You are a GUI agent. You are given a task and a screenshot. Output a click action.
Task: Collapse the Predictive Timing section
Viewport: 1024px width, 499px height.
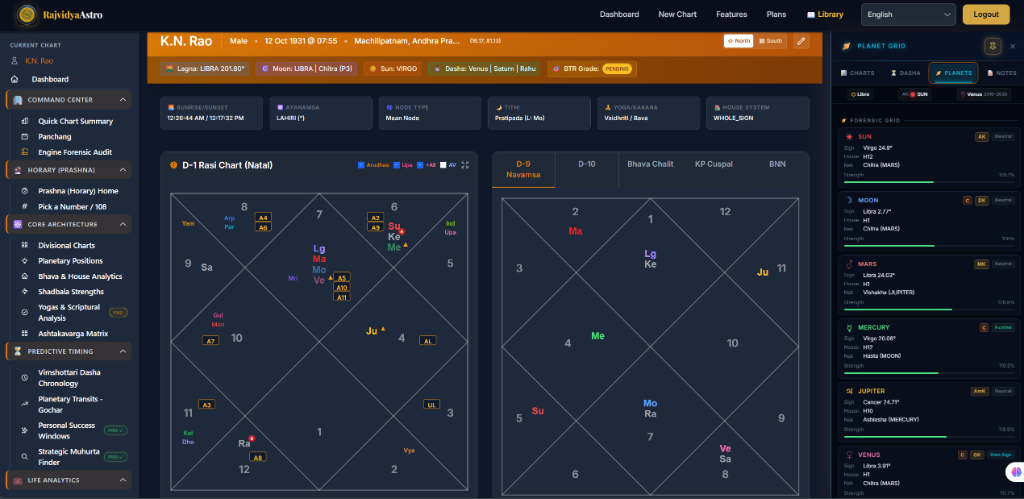pyautogui.click(x=123, y=351)
